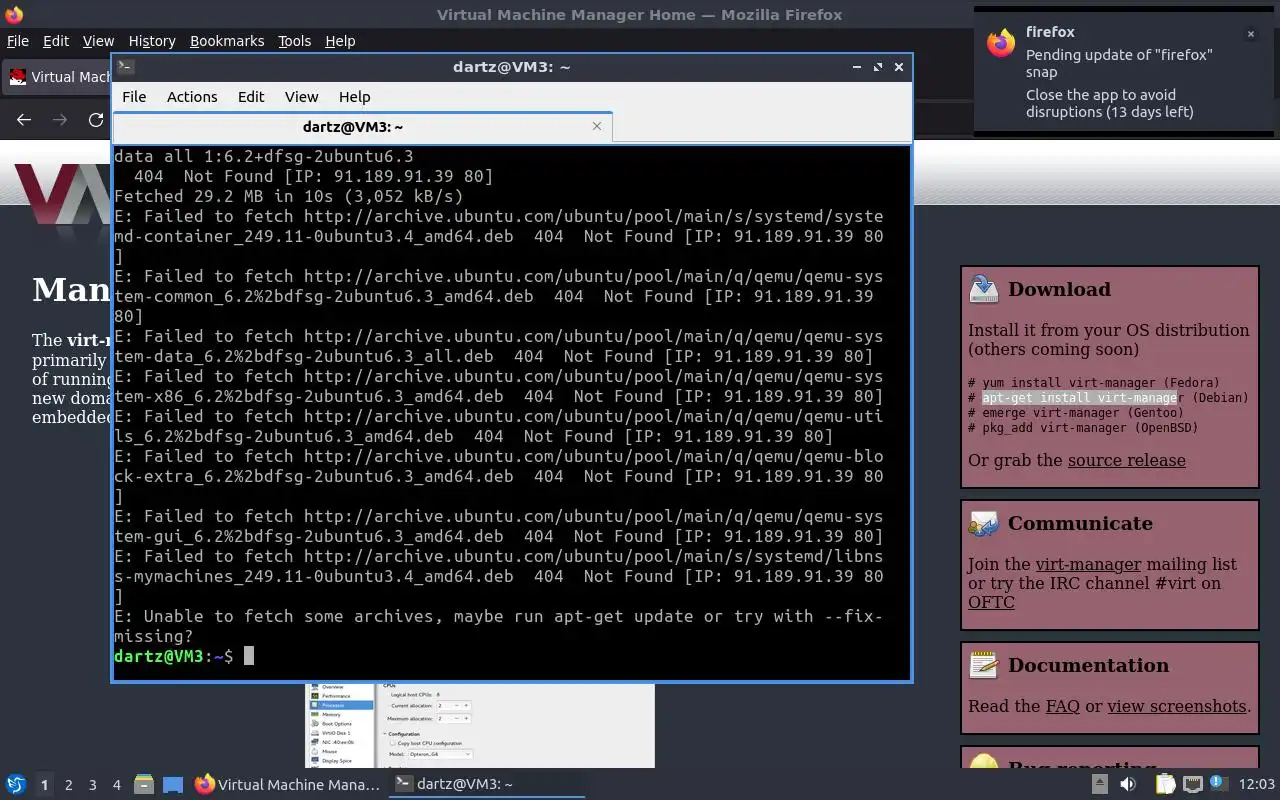Image resolution: width=1280 pixels, height=800 pixels.
Task: Click the 12:03 clock
Action: point(1257,784)
